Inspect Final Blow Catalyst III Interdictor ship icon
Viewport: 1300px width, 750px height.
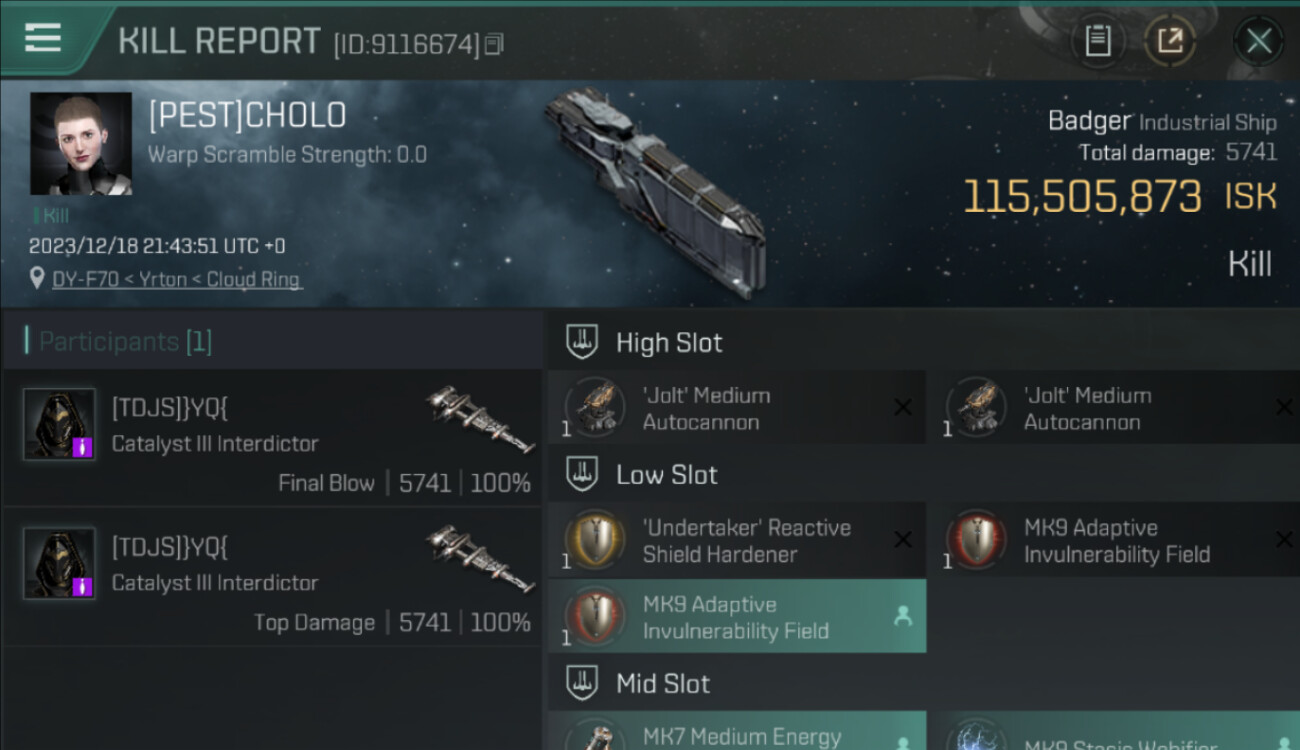(480, 420)
